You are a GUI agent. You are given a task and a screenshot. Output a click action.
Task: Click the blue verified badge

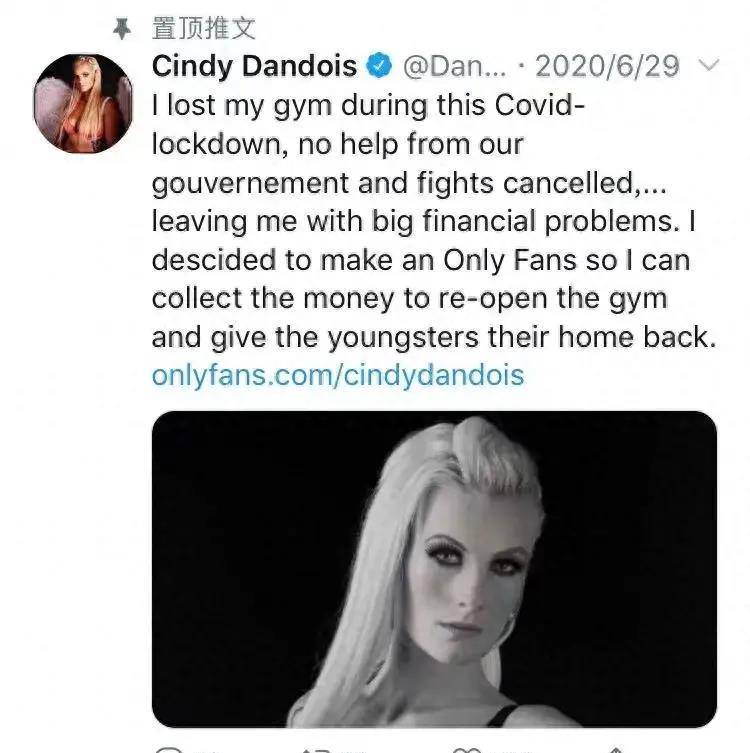pyautogui.click(x=379, y=65)
